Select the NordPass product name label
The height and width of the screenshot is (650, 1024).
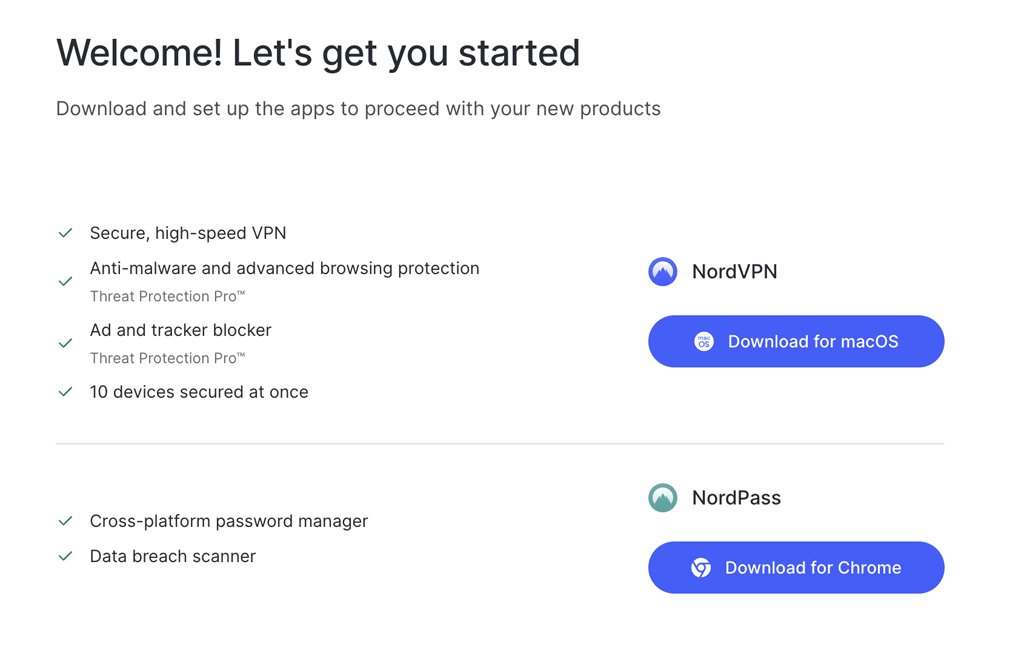point(737,497)
